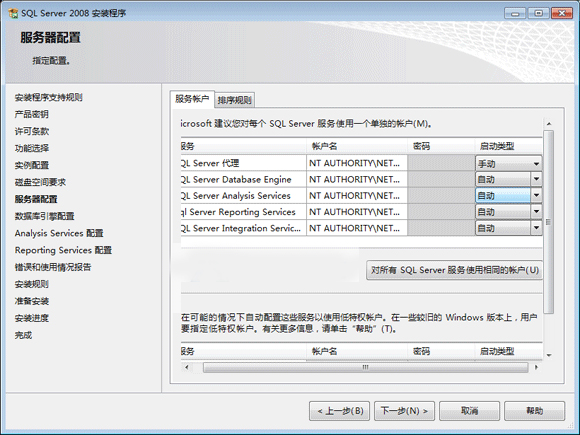580x435 pixels.
Task: Click horizontal scrollbar right arrow
Action: [536, 367]
